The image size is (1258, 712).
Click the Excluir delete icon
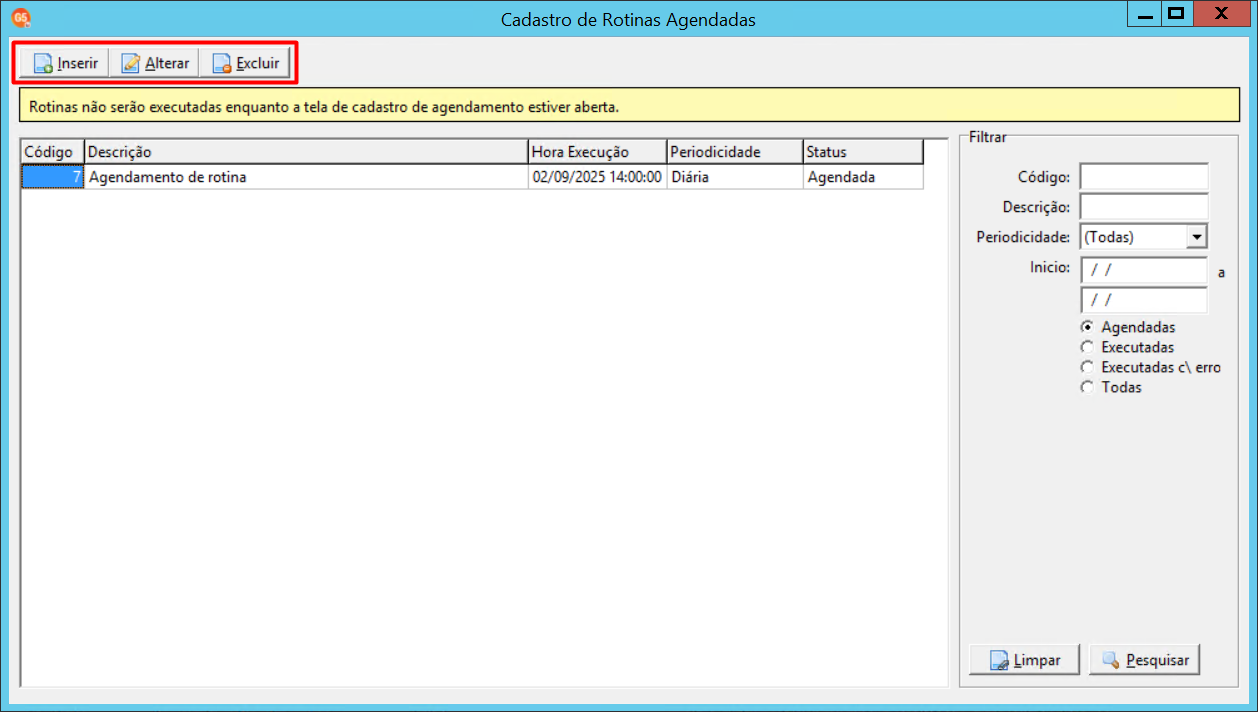click(222, 64)
